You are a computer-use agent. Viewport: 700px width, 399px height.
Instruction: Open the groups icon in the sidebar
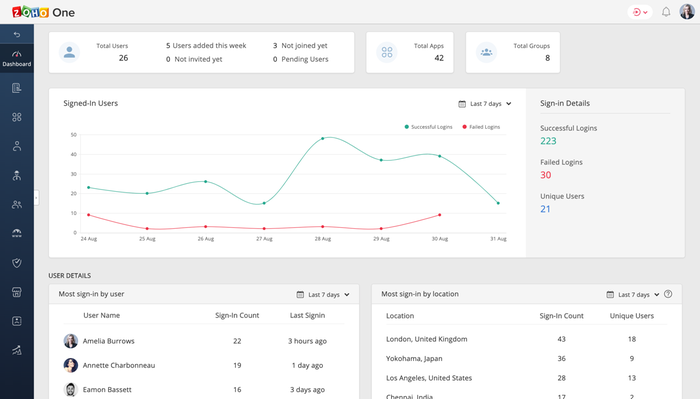[x=17, y=204]
